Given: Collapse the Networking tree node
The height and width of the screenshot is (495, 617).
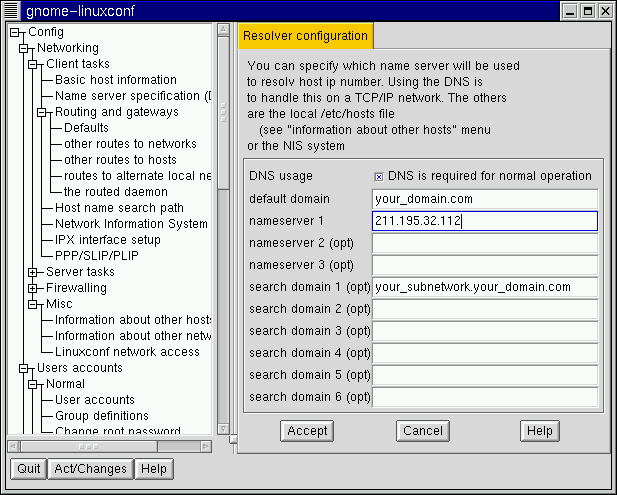Looking at the screenshot, I should [24, 48].
